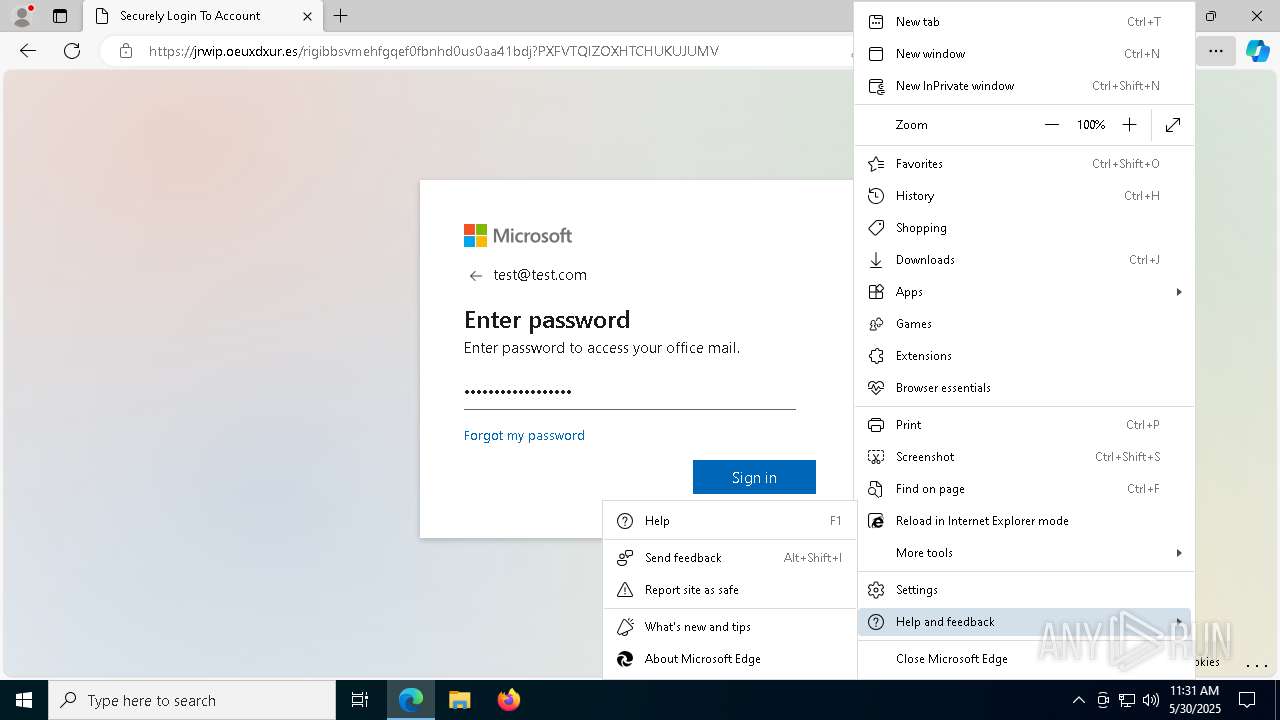The height and width of the screenshot is (720, 1280).
Task: Click the Screenshot icon in the menu
Action: pyautogui.click(x=876, y=457)
